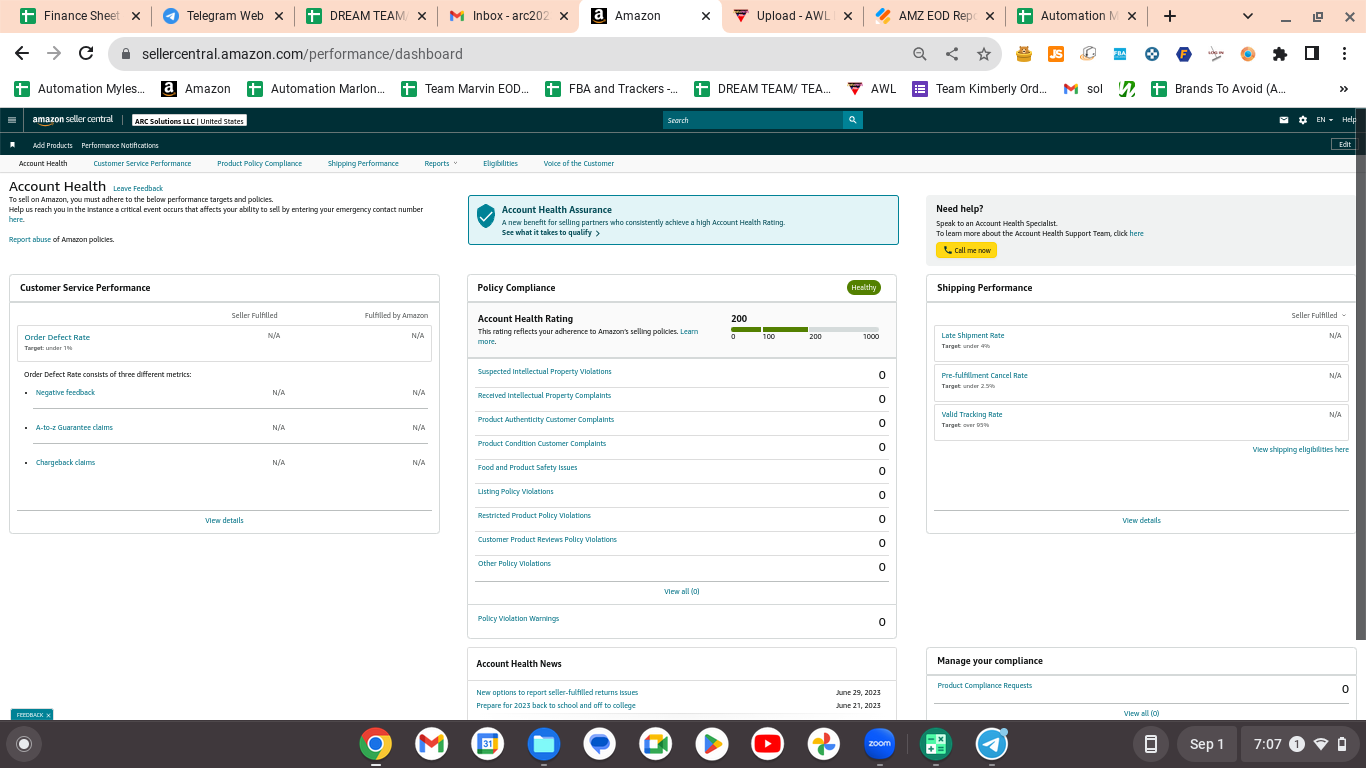
Task: Open Gmail from the shelf
Action: [x=432, y=744]
